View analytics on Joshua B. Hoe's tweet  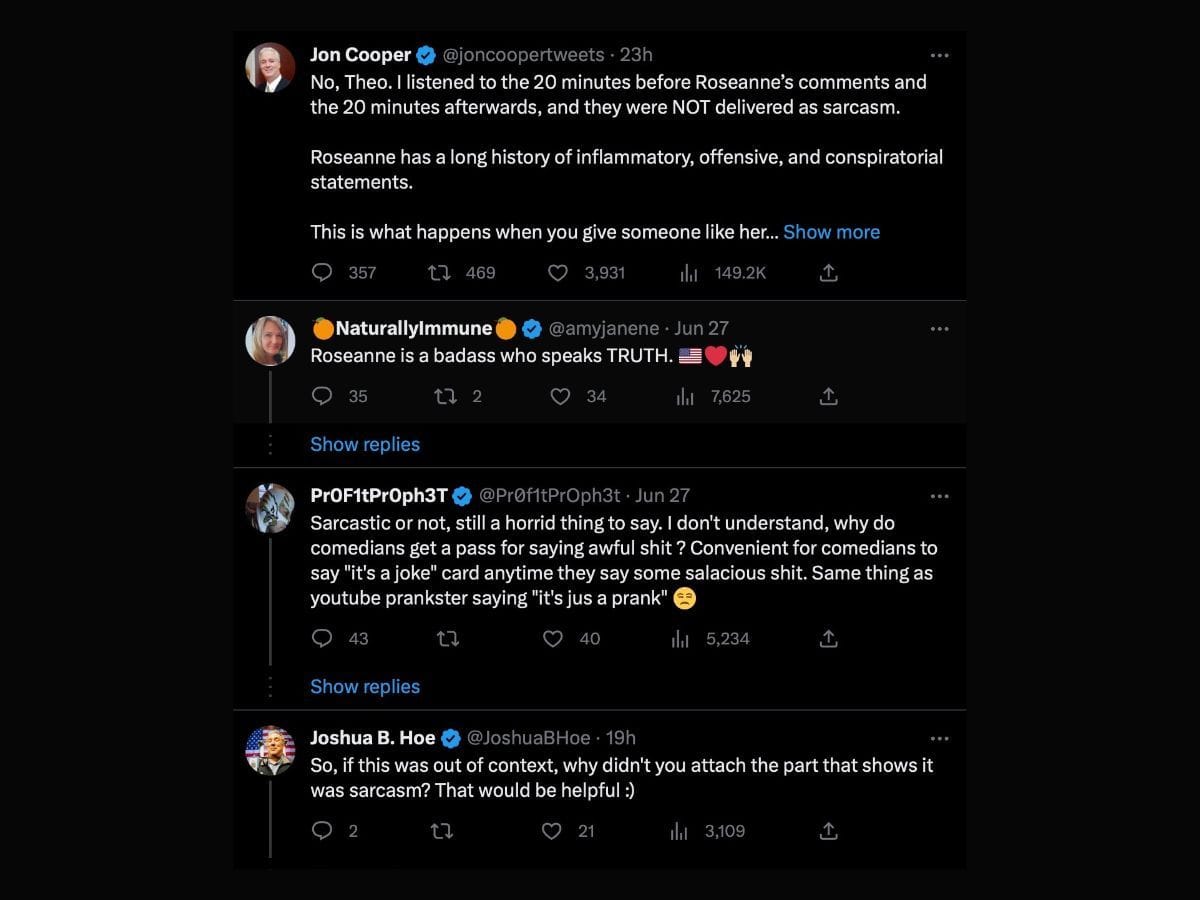[679, 830]
